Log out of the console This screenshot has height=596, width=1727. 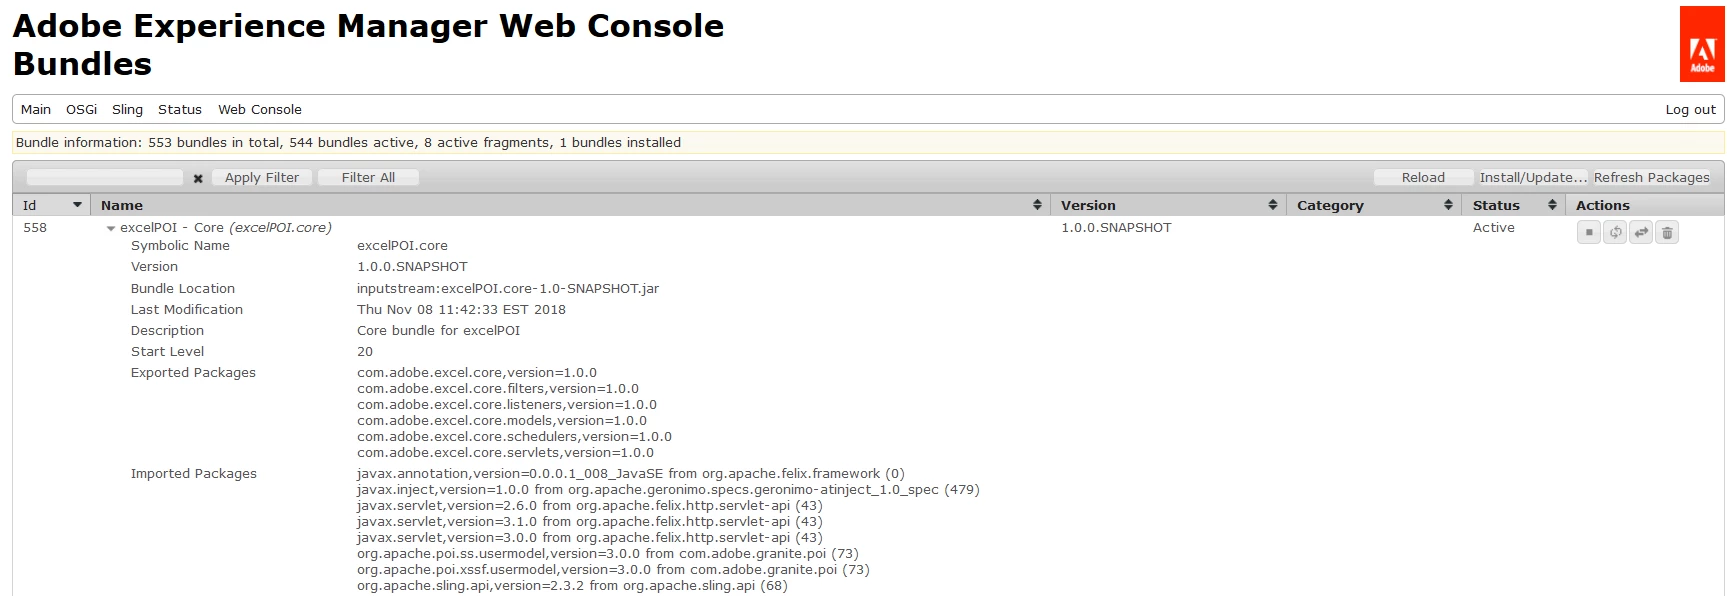[1690, 110]
